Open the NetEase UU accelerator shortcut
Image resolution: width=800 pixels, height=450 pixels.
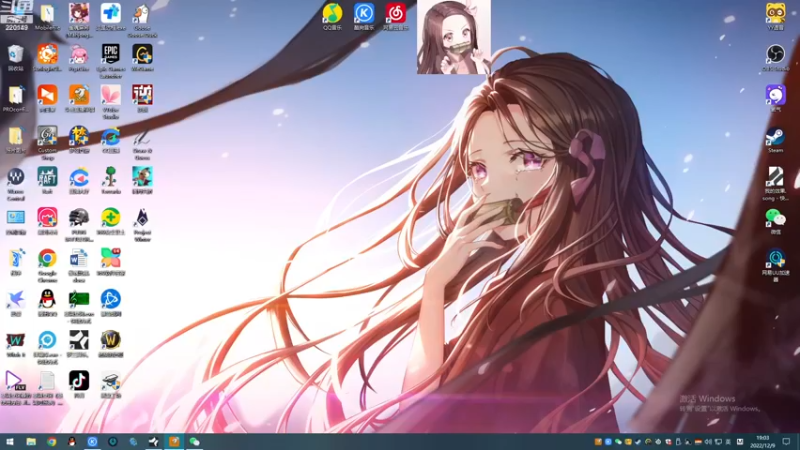pyautogui.click(x=775, y=260)
